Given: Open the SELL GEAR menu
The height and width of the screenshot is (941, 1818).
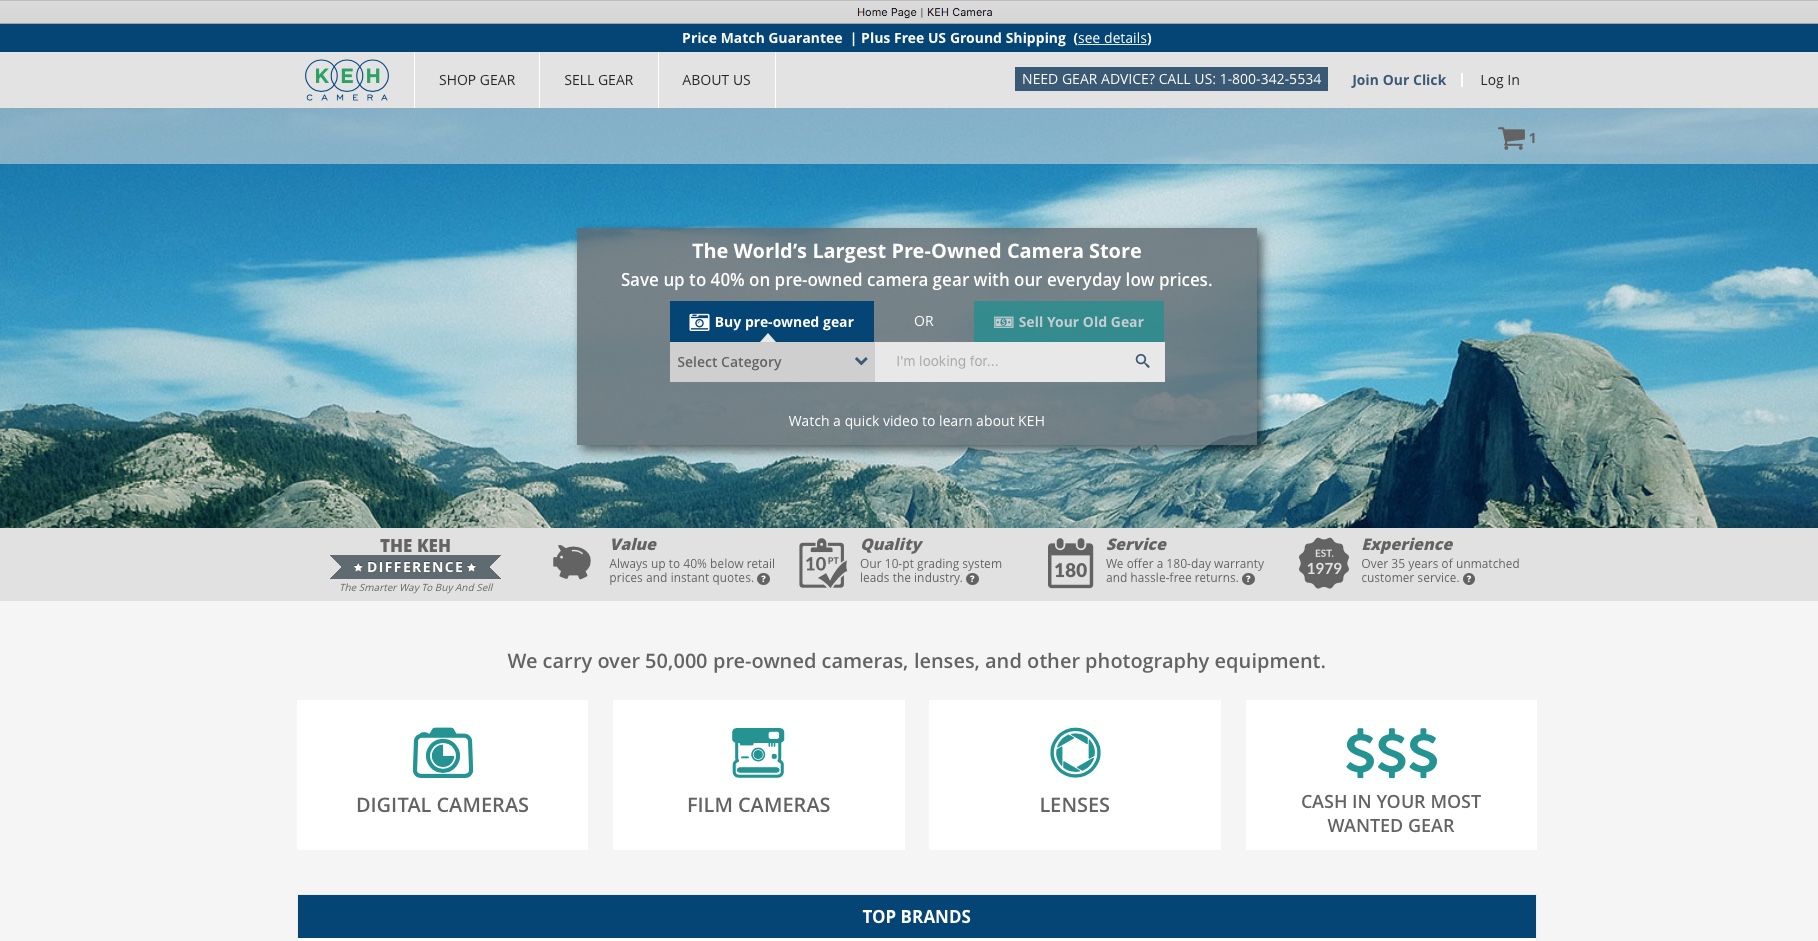Looking at the screenshot, I should point(598,80).
